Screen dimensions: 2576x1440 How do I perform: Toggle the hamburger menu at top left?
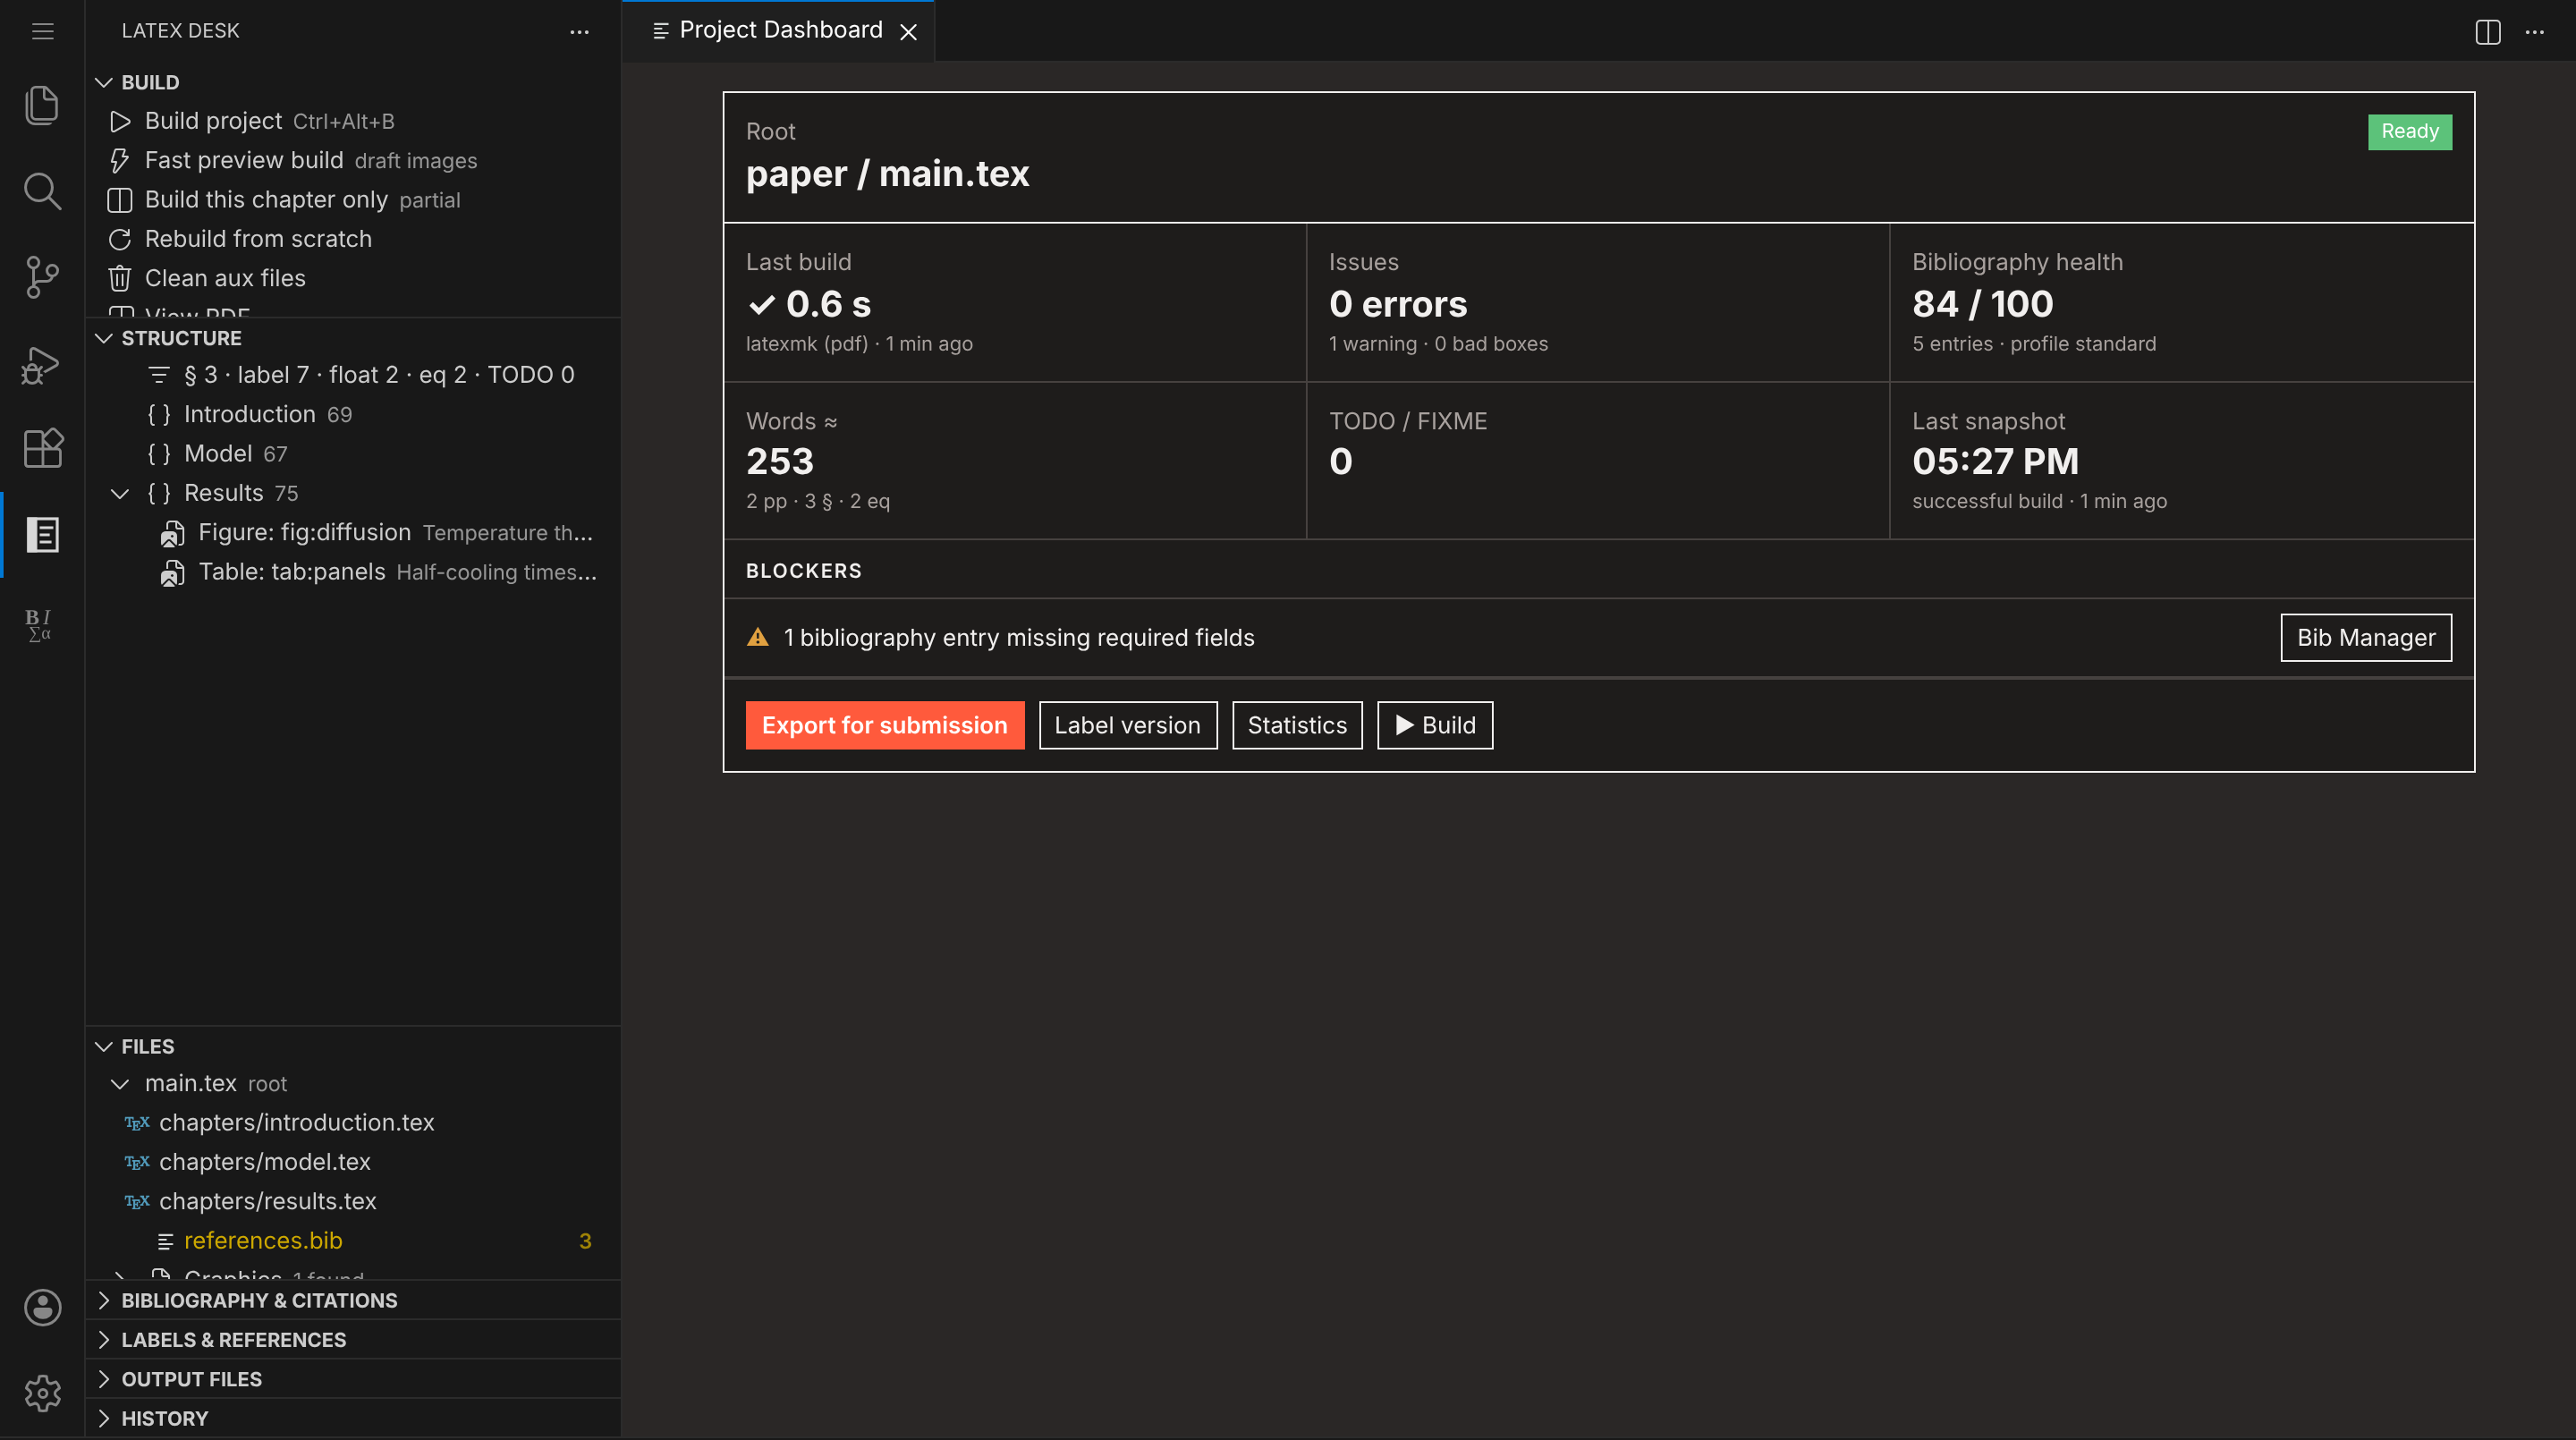click(42, 31)
